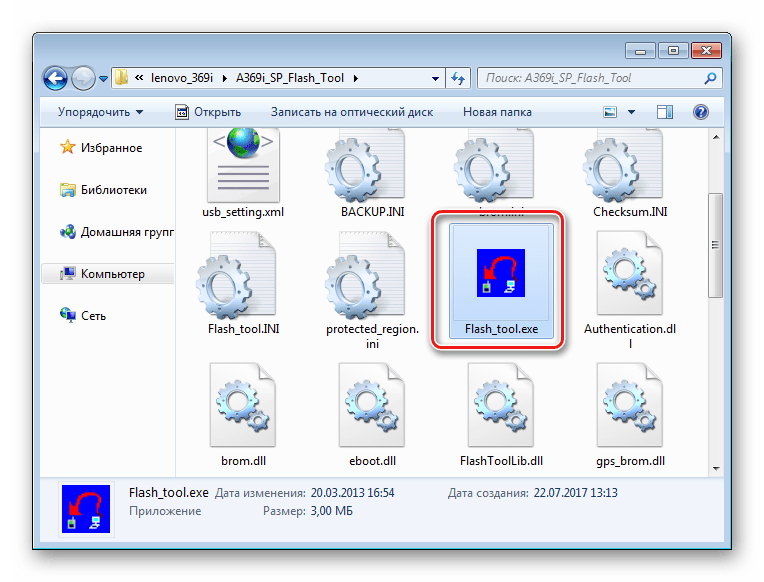Open the Избранное favorites item
The height and width of the screenshot is (582, 764).
pyautogui.click(x=101, y=147)
